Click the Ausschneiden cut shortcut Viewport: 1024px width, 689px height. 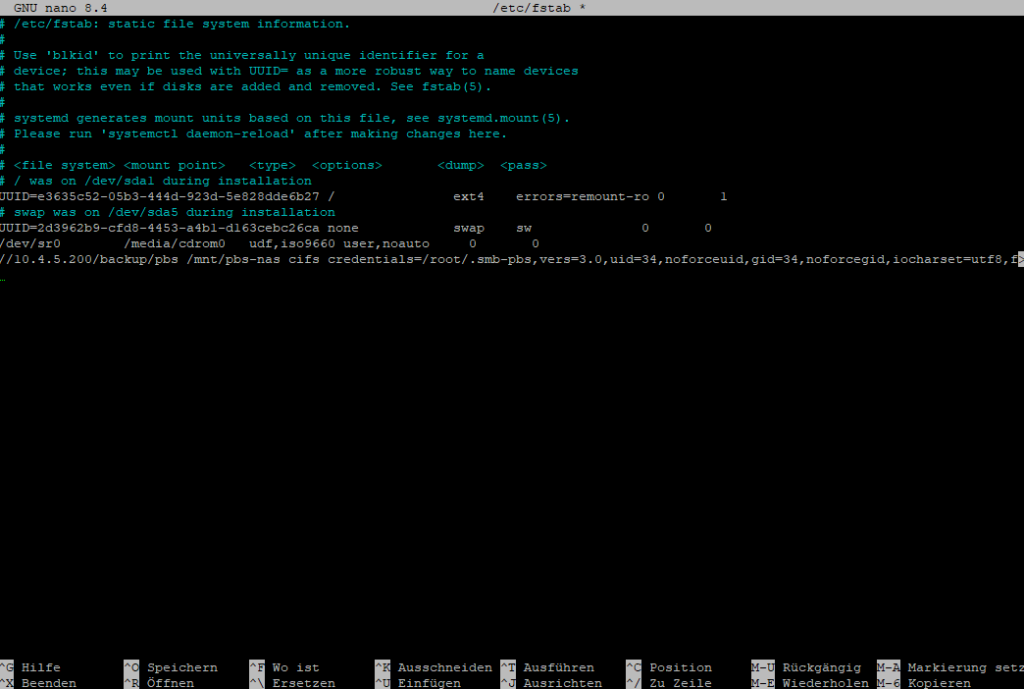click(x=444, y=667)
